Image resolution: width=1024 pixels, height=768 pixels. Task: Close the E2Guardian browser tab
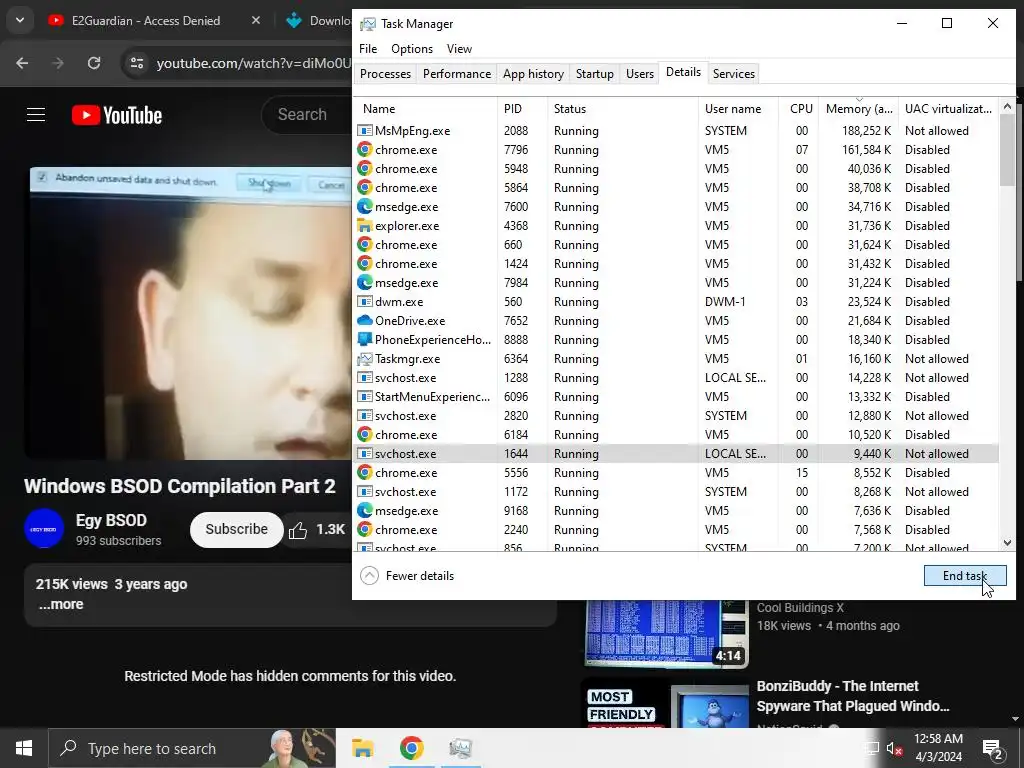(x=256, y=20)
